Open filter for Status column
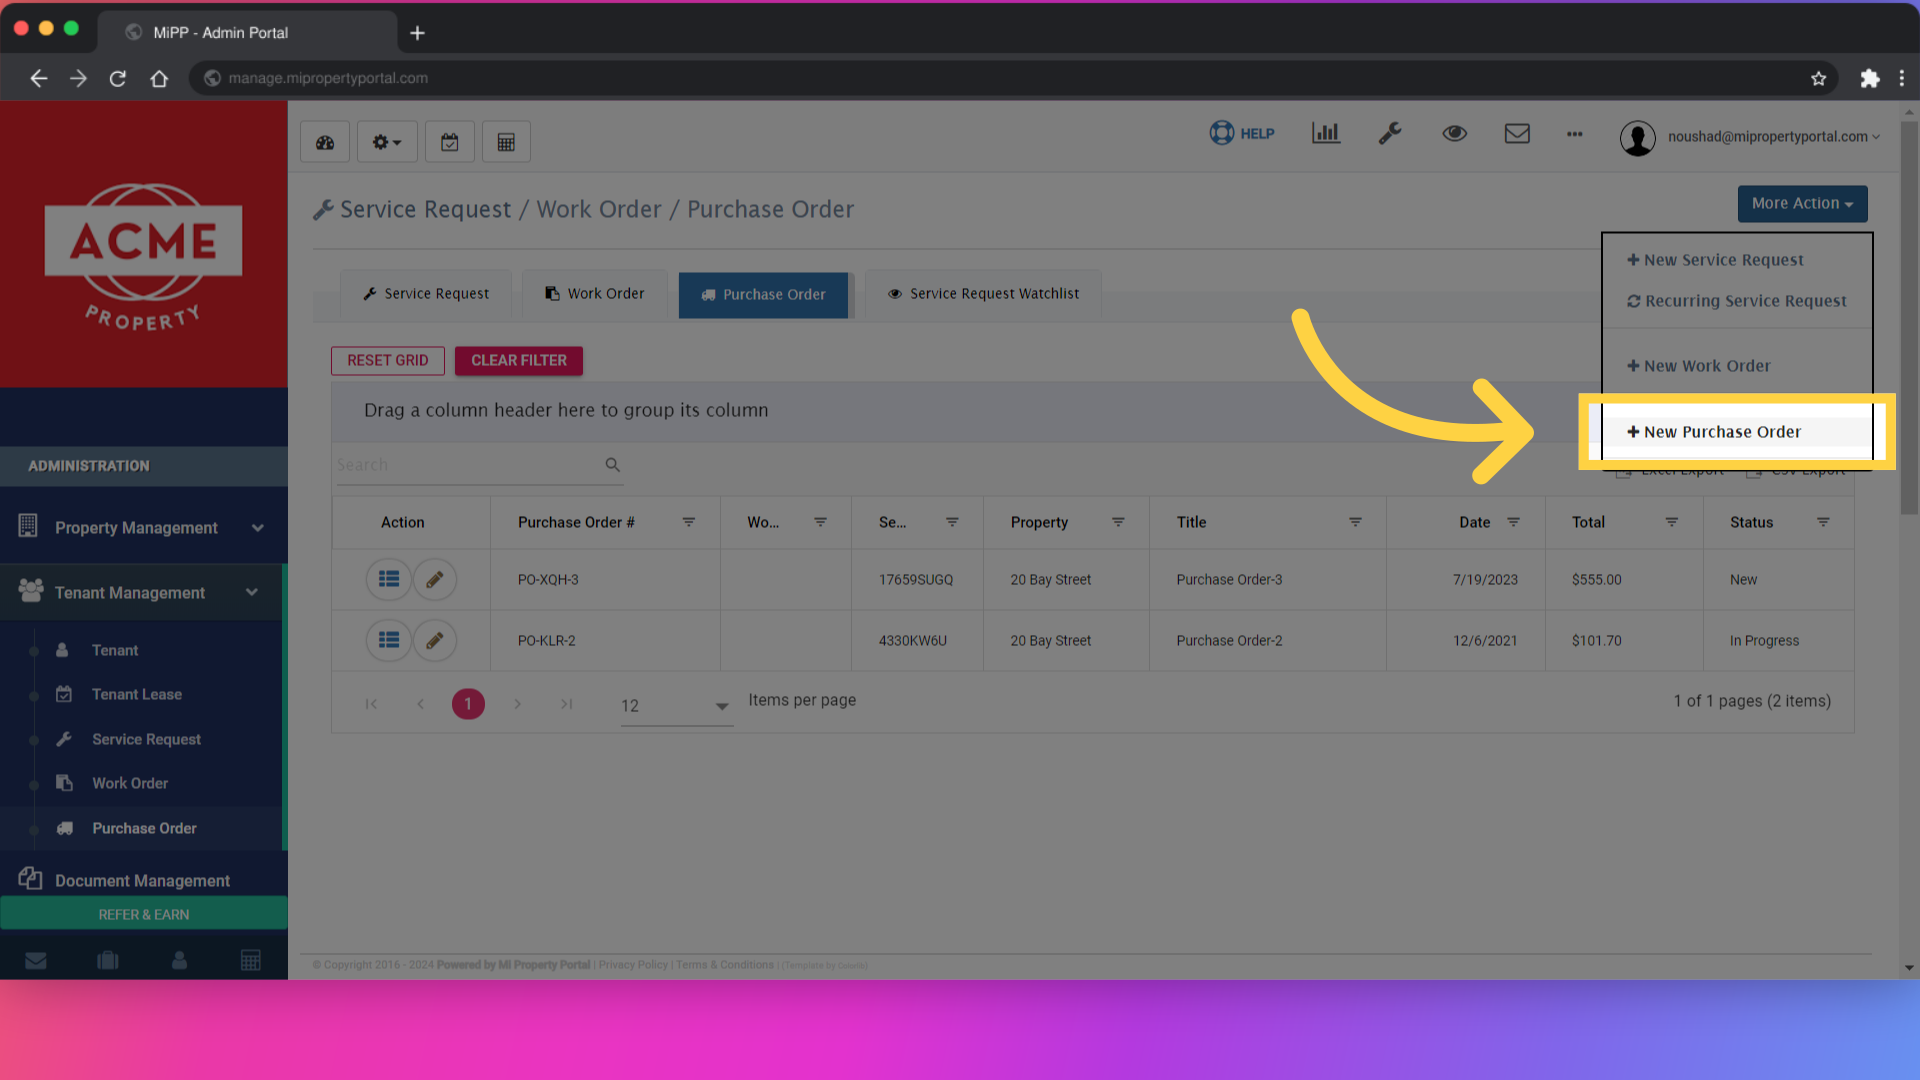The image size is (1920, 1080). 1823,522
